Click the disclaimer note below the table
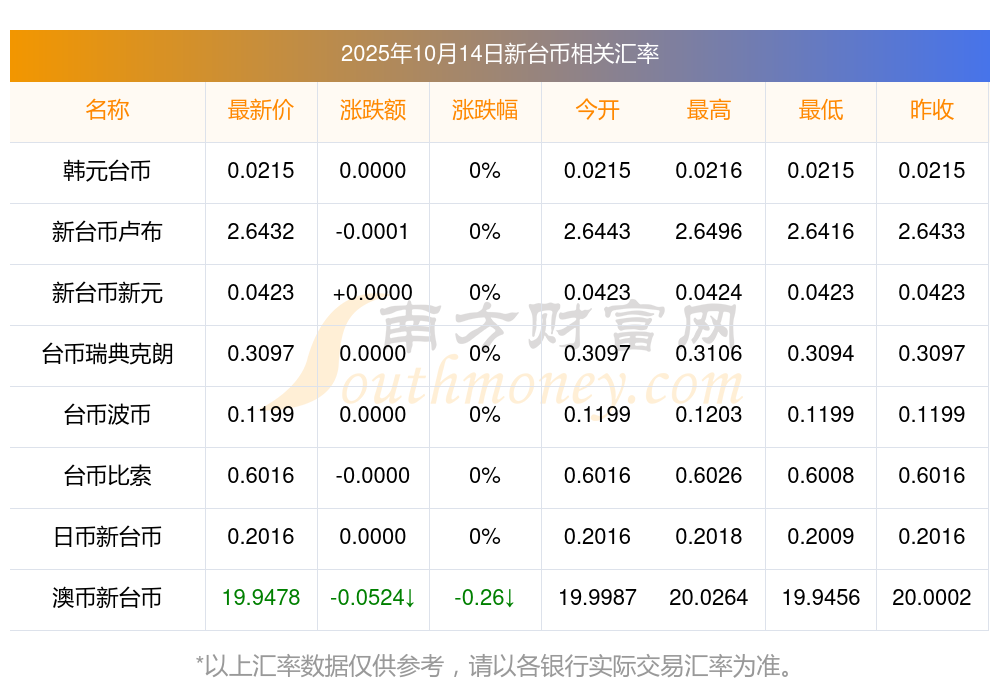The height and width of the screenshot is (697, 1000). click(x=499, y=665)
